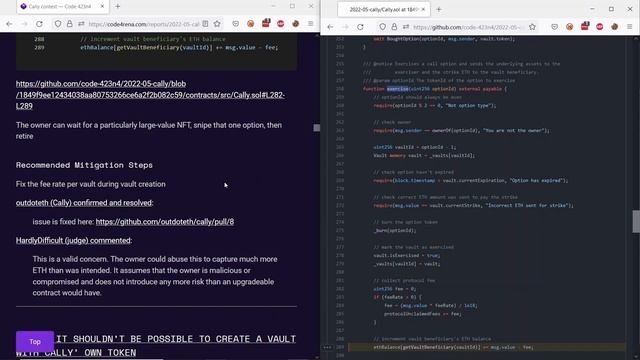Go forward in the code4rena browser window
The image size is (640, 360).
[24, 24]
